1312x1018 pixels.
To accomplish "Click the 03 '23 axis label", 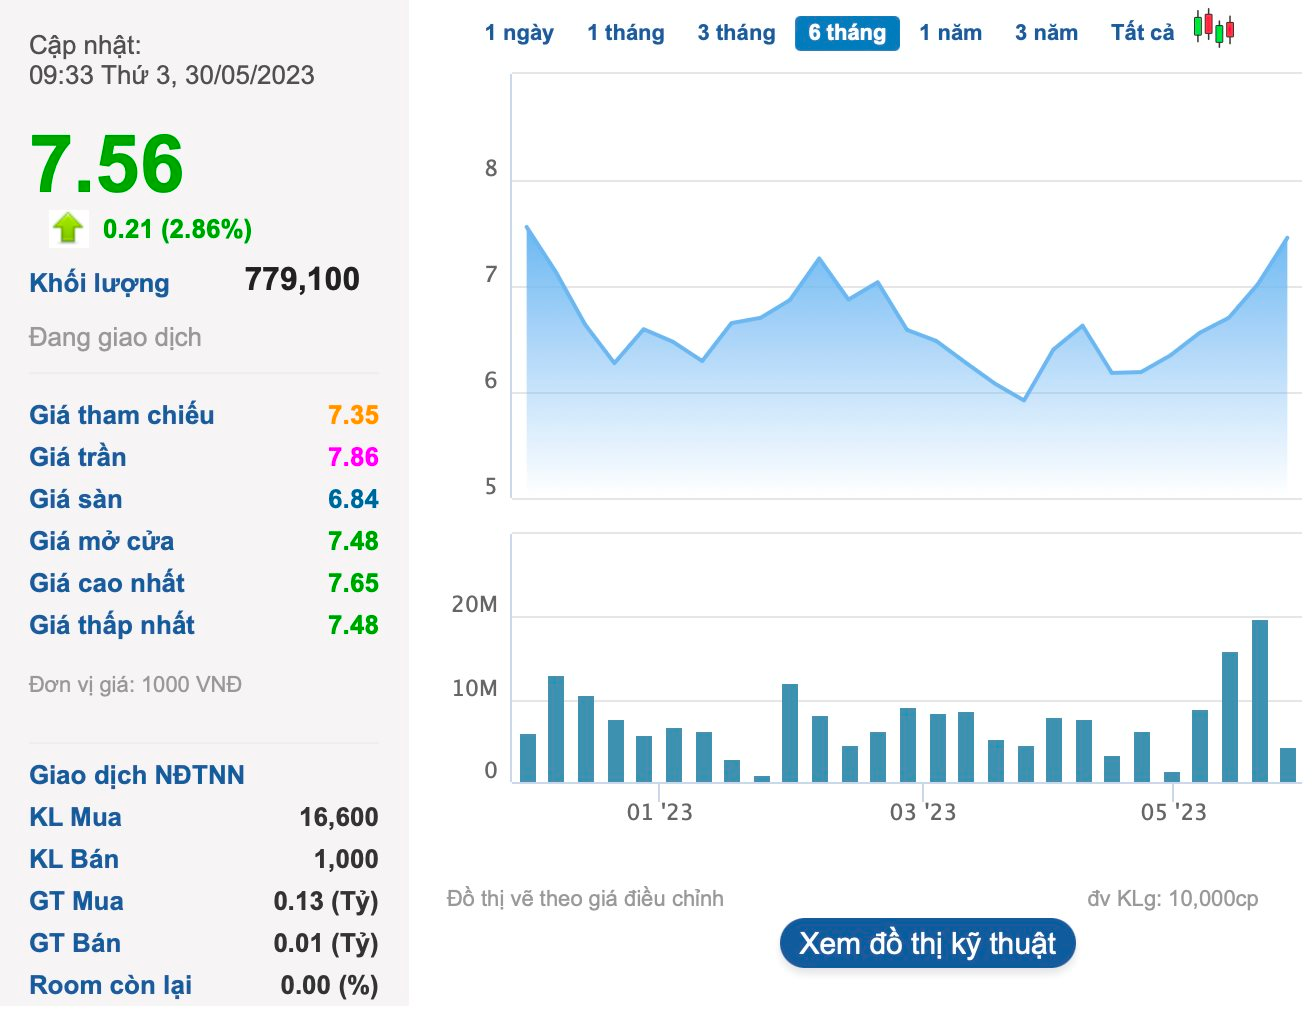I will (923, 812).
